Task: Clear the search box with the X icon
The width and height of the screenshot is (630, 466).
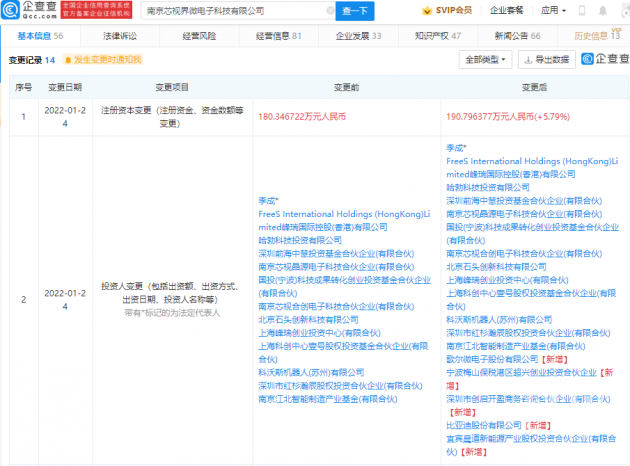Action: pyautogui.click(x=330, y=10)
